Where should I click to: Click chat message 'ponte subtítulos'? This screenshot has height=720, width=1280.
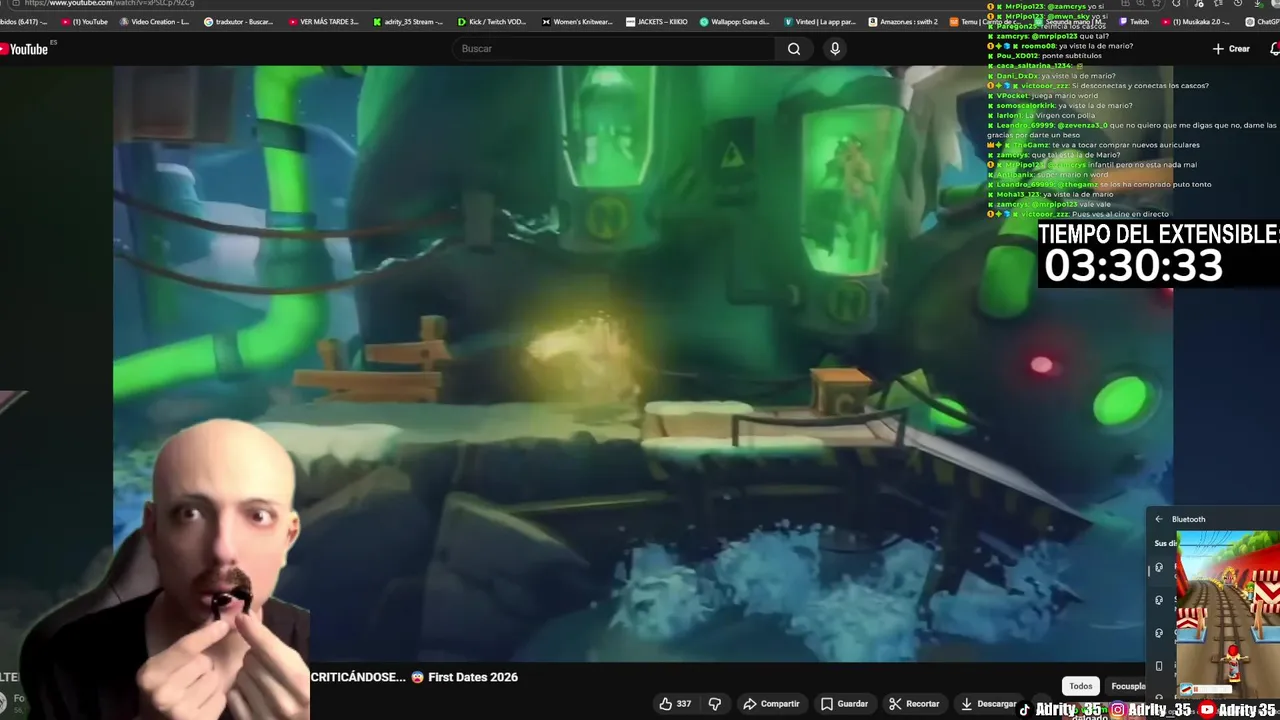[x=1070, y=56]
